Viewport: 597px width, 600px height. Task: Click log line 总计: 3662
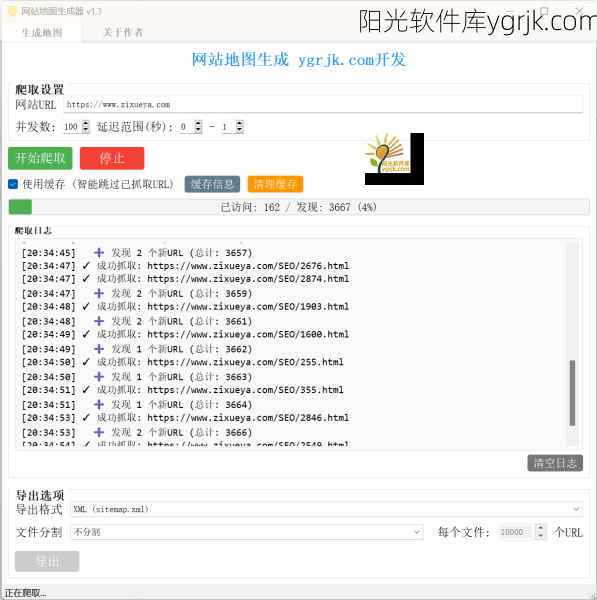[137, 349]
